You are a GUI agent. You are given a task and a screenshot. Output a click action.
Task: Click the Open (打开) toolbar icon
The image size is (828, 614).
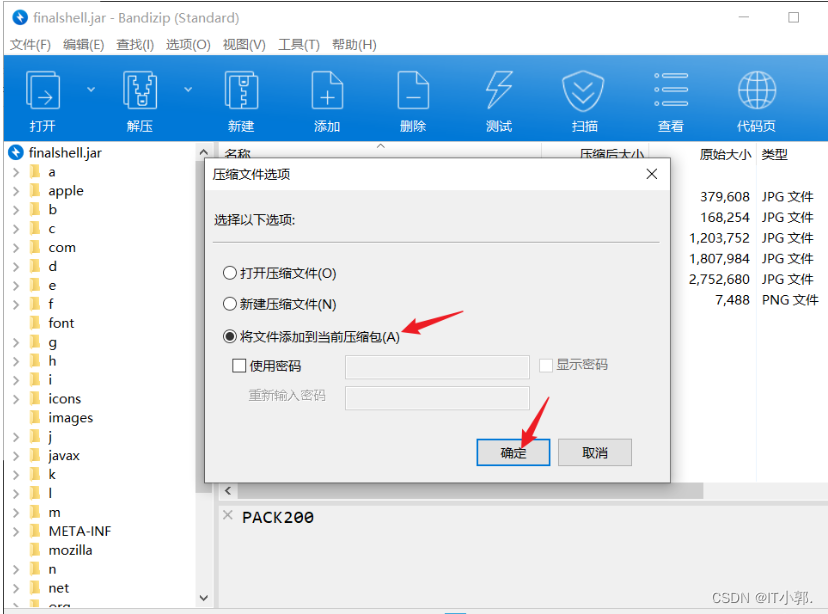(x=43, y=91)
